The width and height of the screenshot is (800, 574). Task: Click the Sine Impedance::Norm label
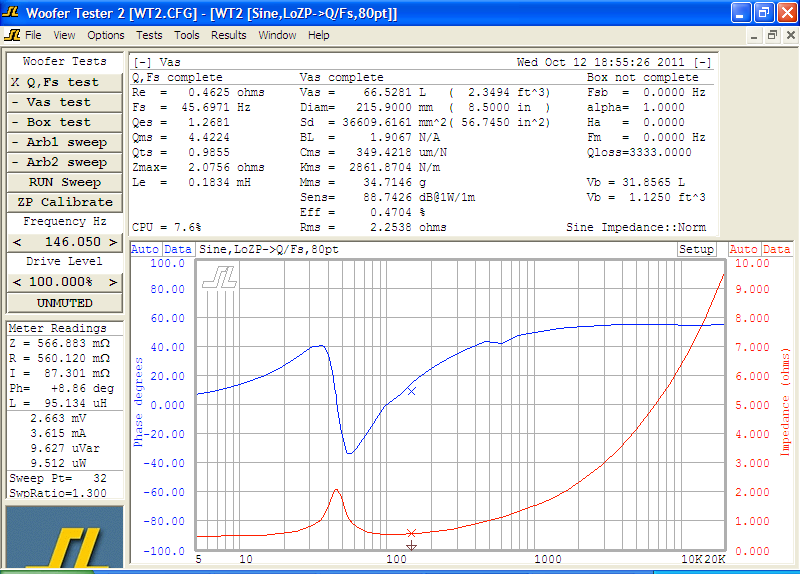pyautogui.click(x=636, y=227)
